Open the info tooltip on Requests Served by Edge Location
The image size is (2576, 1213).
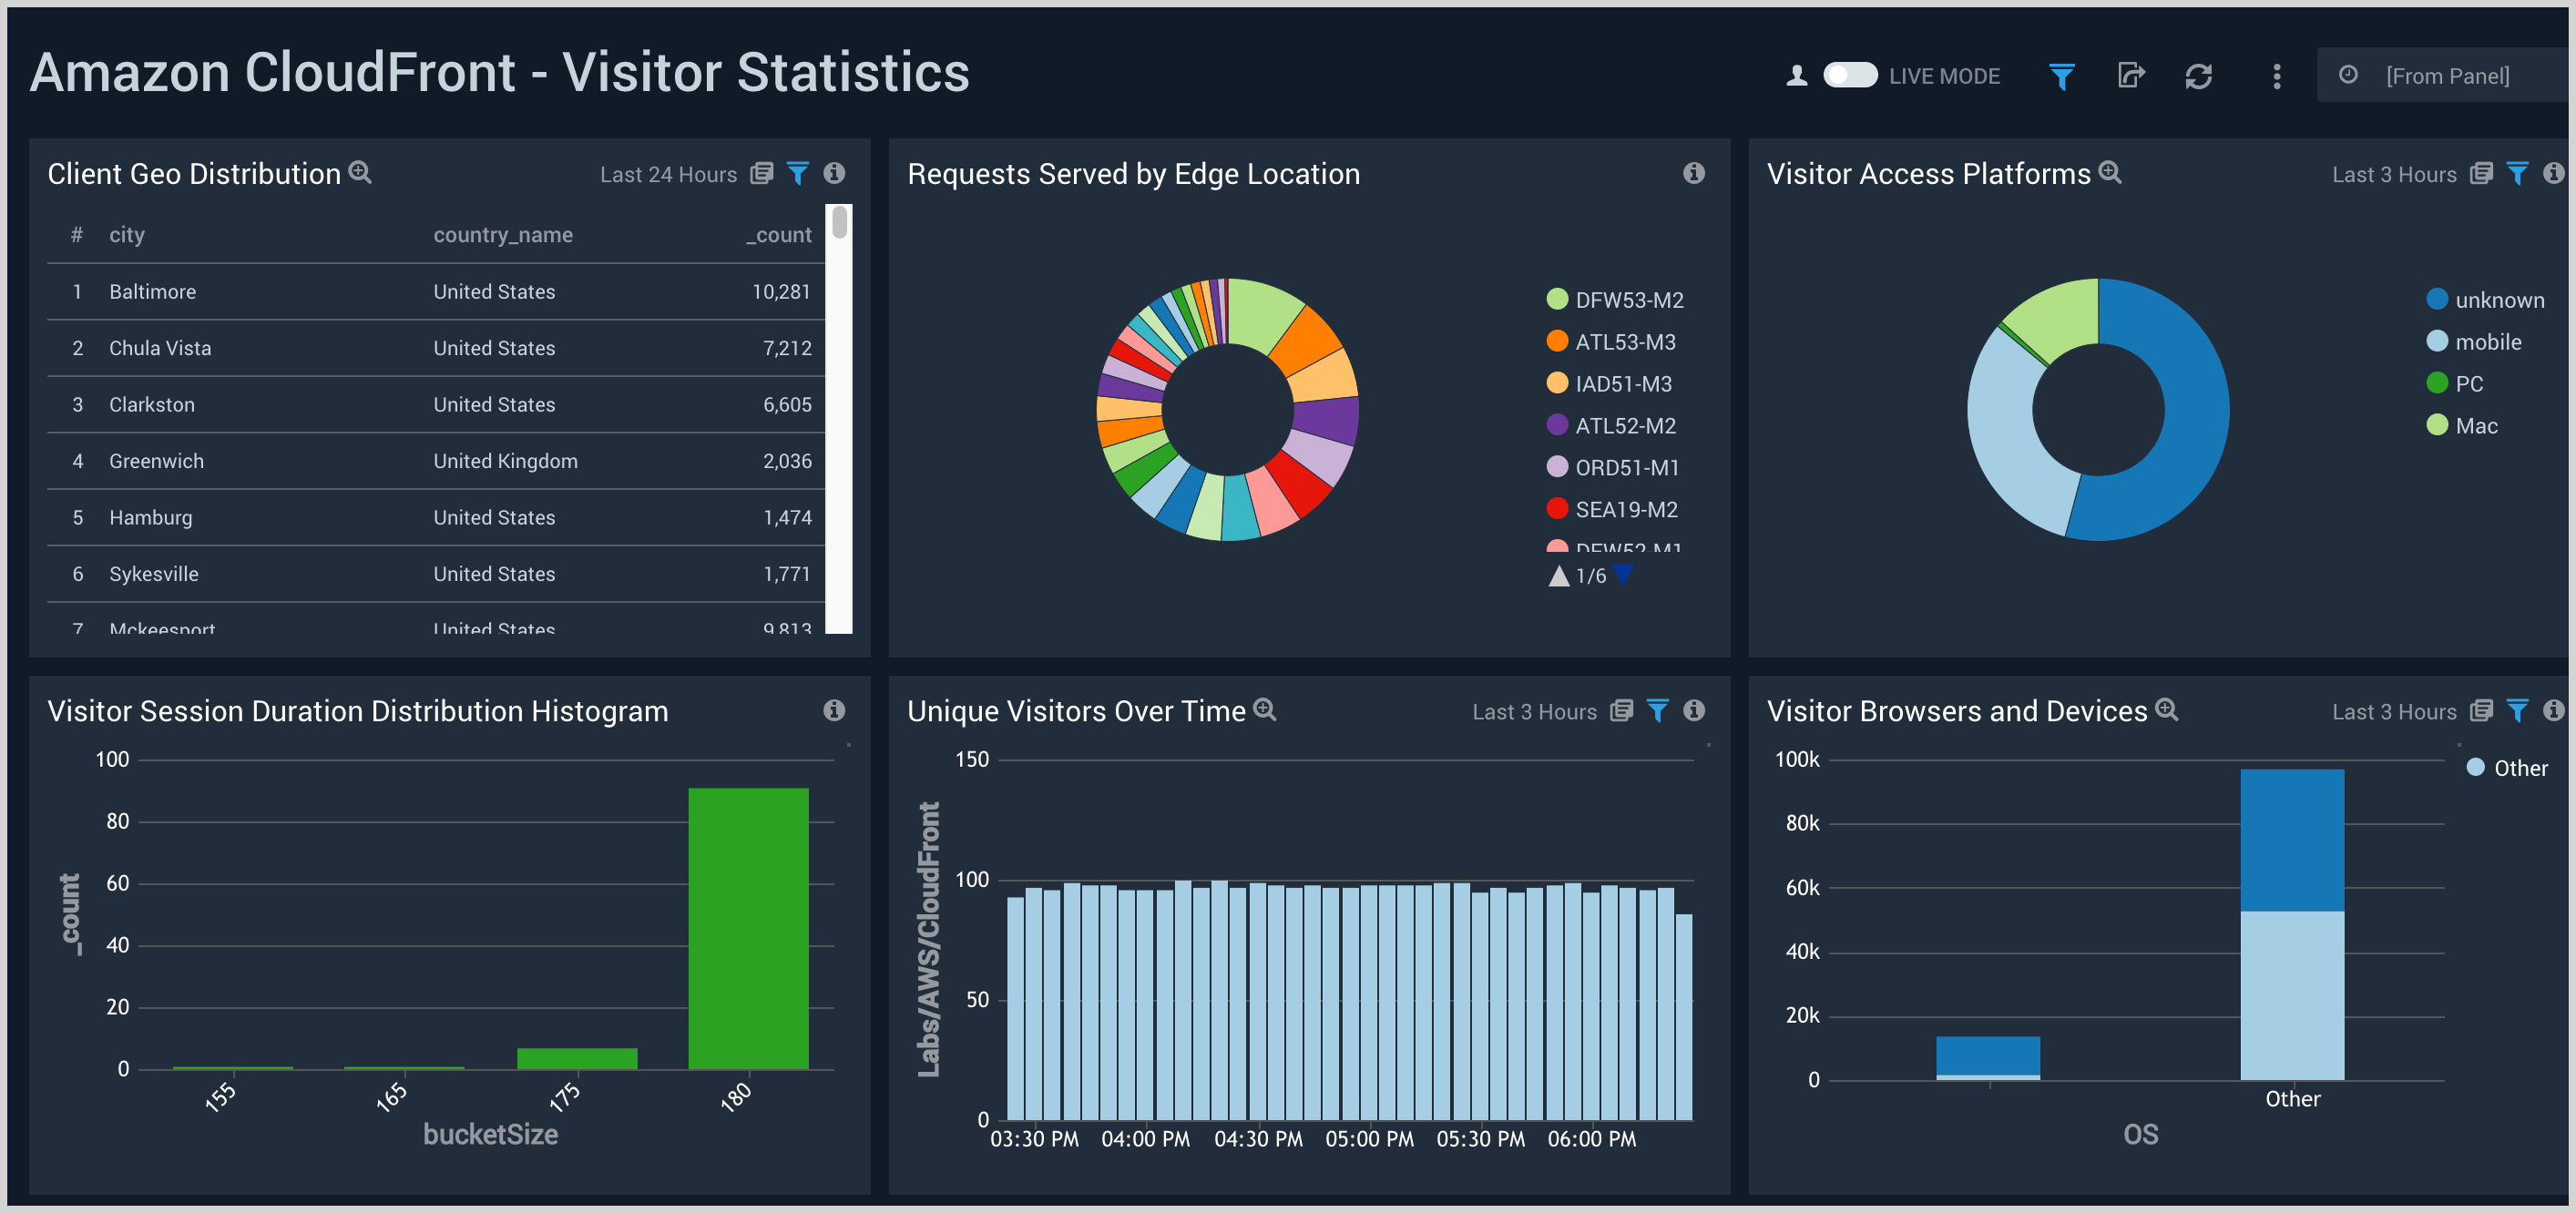click(1694, 173)
